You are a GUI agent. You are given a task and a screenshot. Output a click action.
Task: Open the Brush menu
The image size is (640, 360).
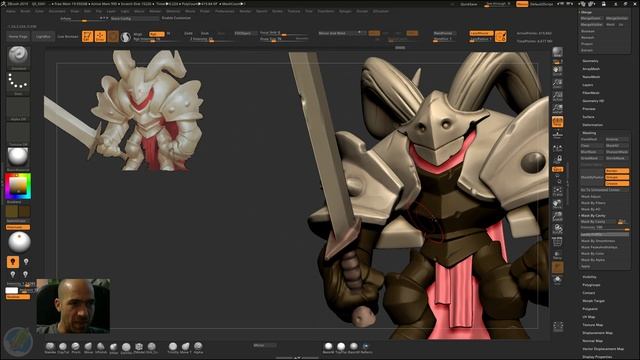click(25, 11)
